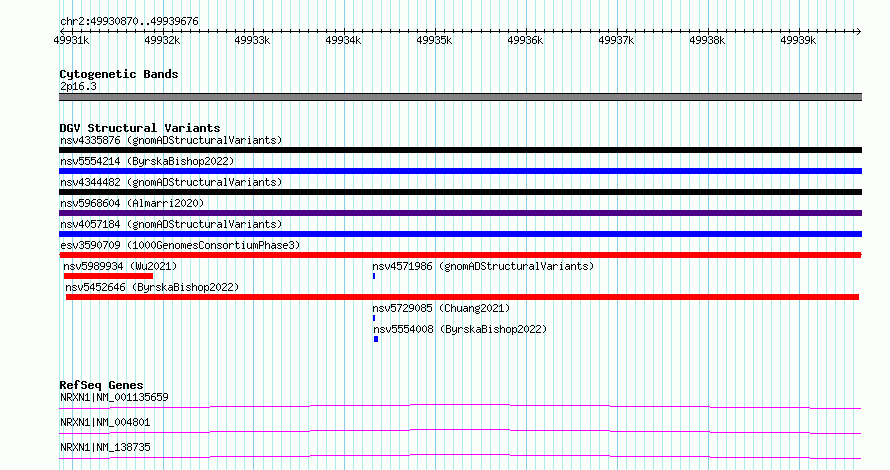Open variant nsv5989934 (Wu2021) label
The height and width of the screenshot is (470, 890).
(120, 266)
